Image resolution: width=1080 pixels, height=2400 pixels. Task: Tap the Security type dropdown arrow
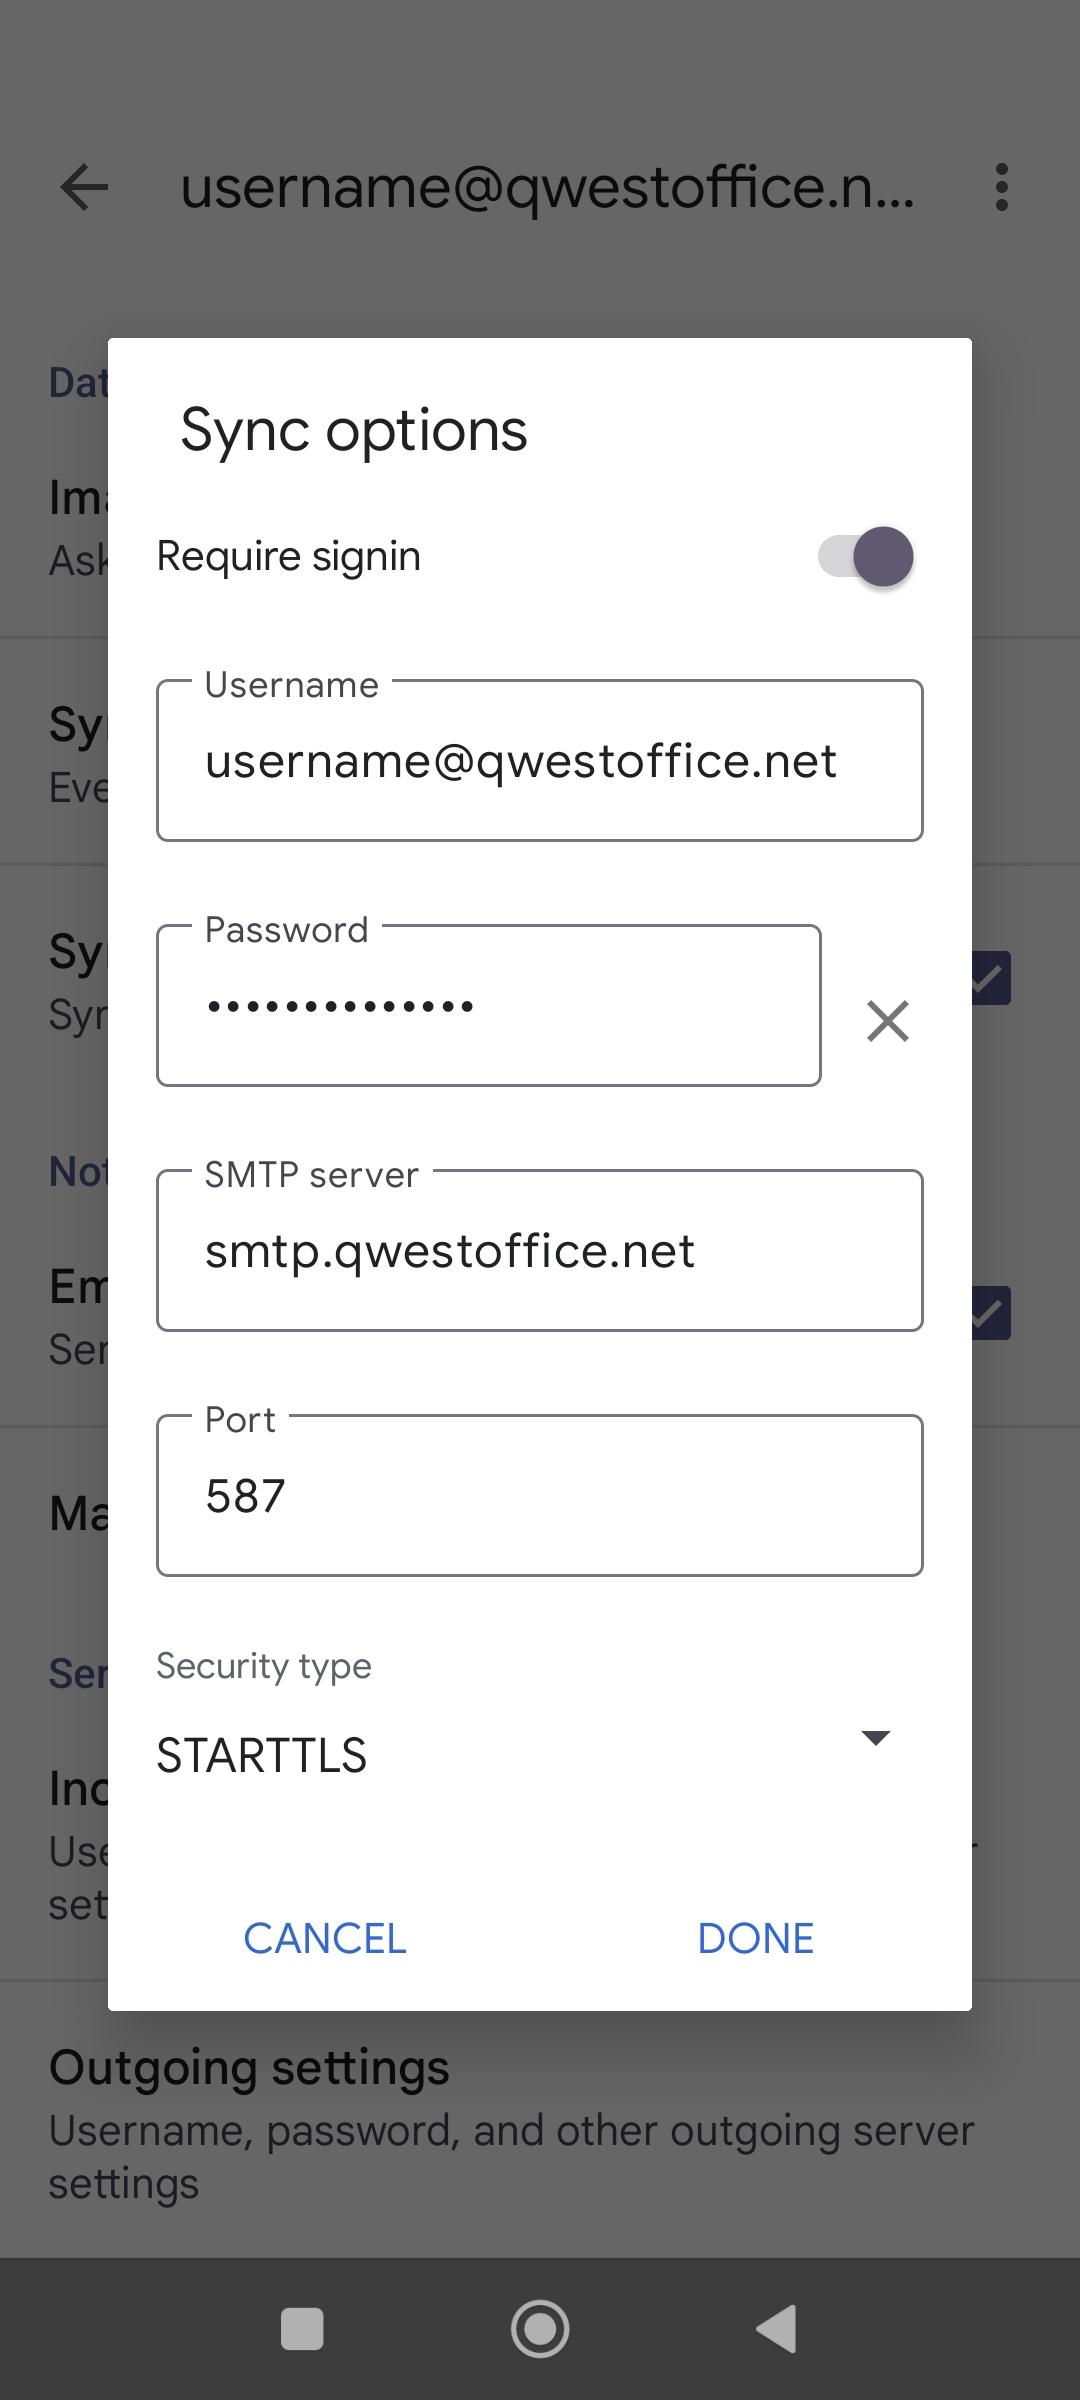874,1739
